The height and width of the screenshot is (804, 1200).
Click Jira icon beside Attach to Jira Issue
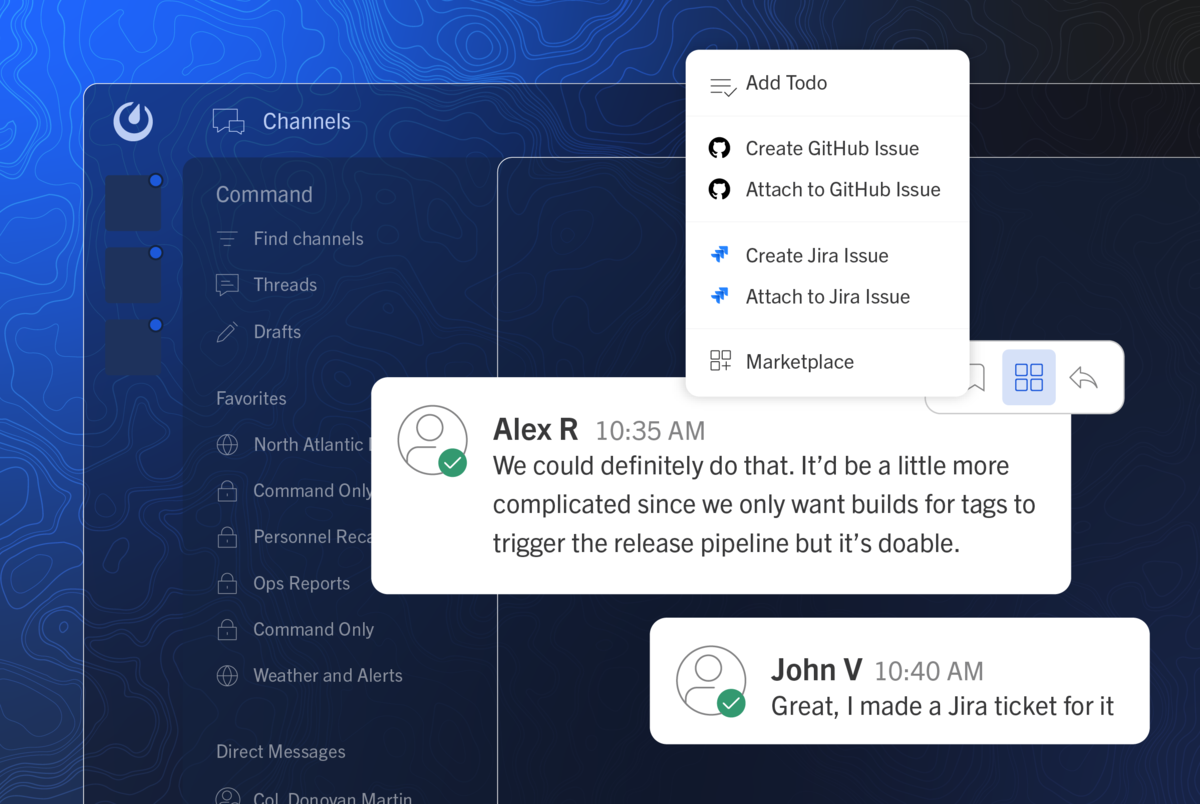tap(719, 296)
